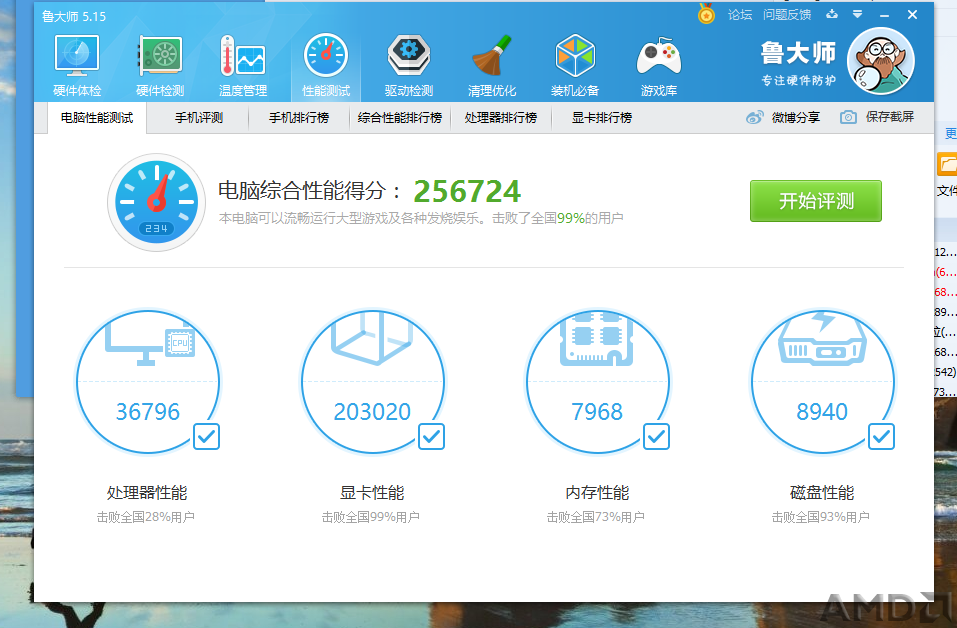
Task: Click the processor score 36796
Action: tap(148, 412)
